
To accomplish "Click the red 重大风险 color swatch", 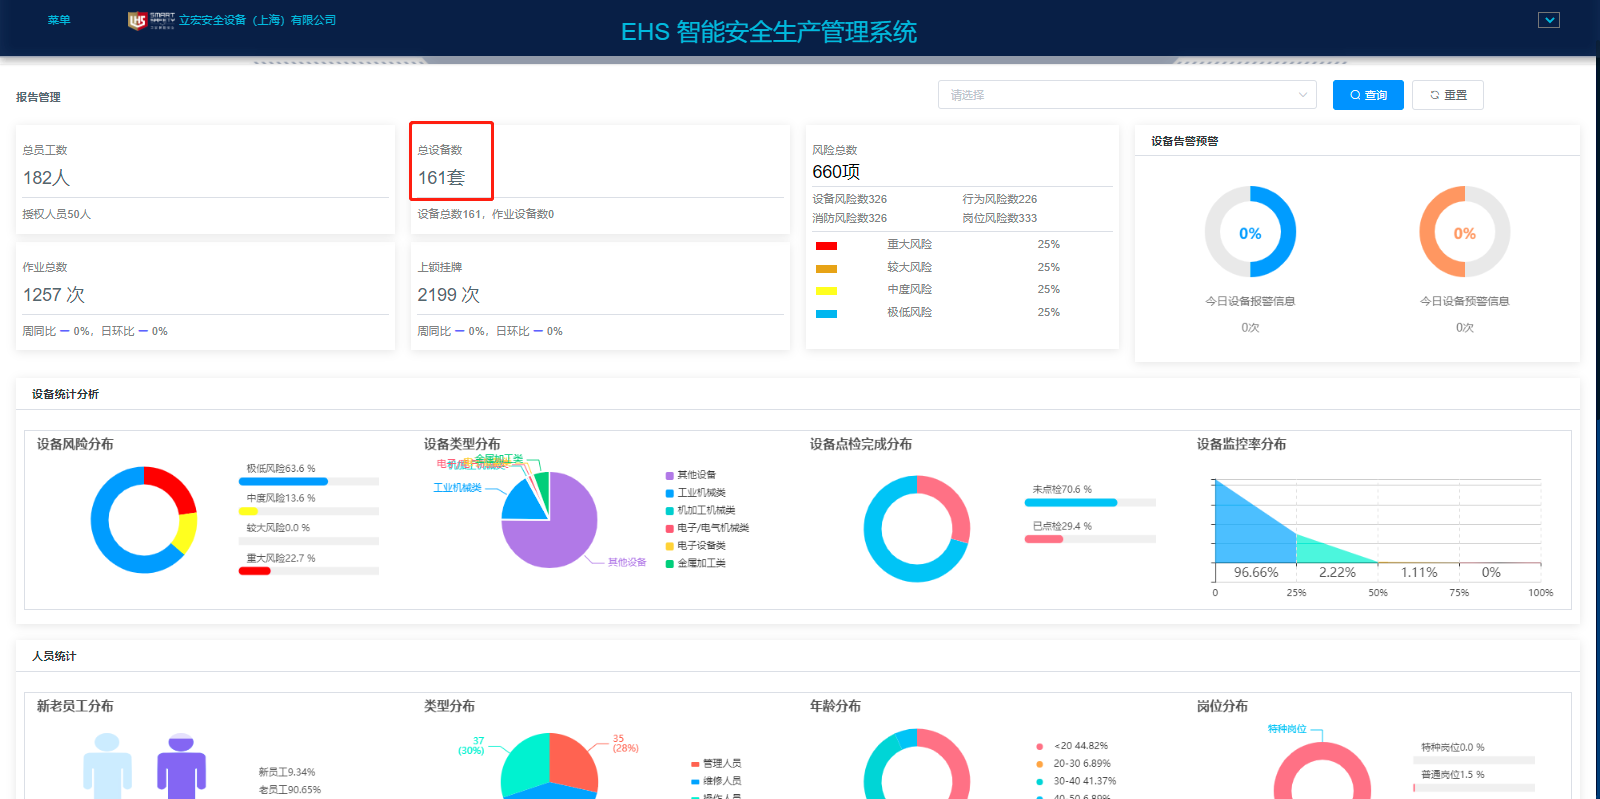I will pos(826,246).
